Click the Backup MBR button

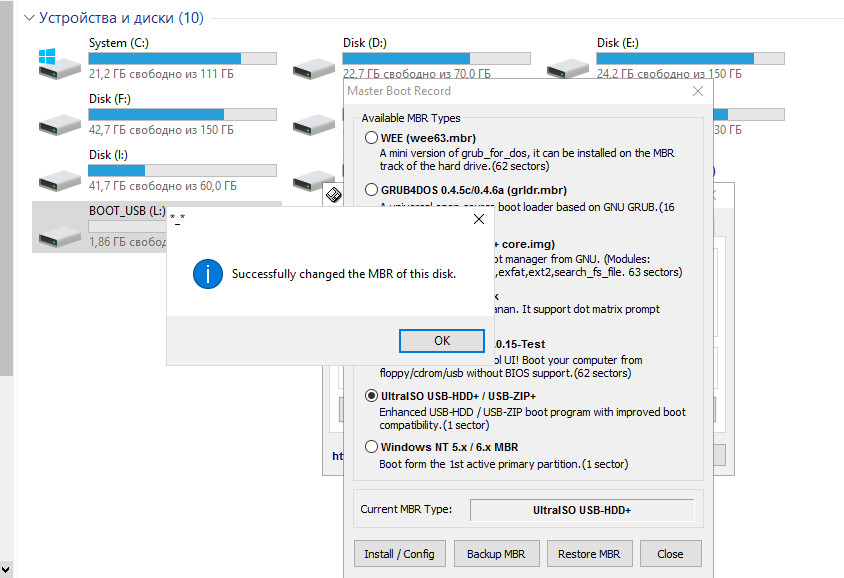coord(497,553)
